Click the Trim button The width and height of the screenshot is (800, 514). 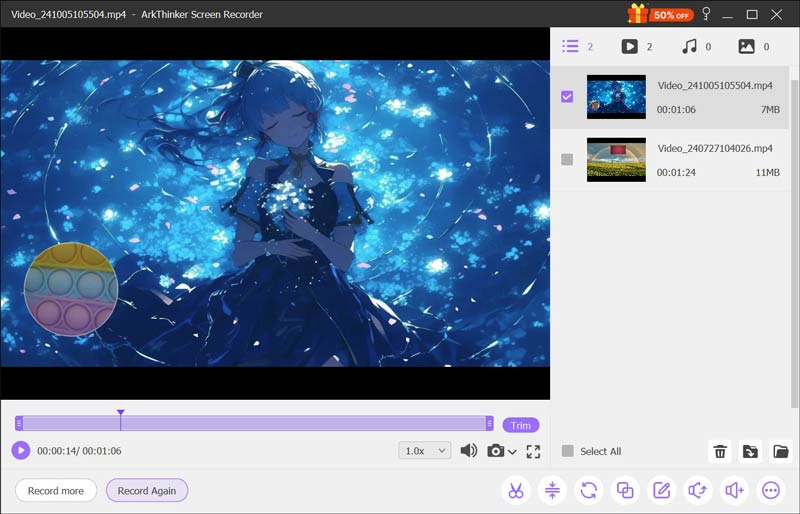pyautogui.click(x=520, y=425)
